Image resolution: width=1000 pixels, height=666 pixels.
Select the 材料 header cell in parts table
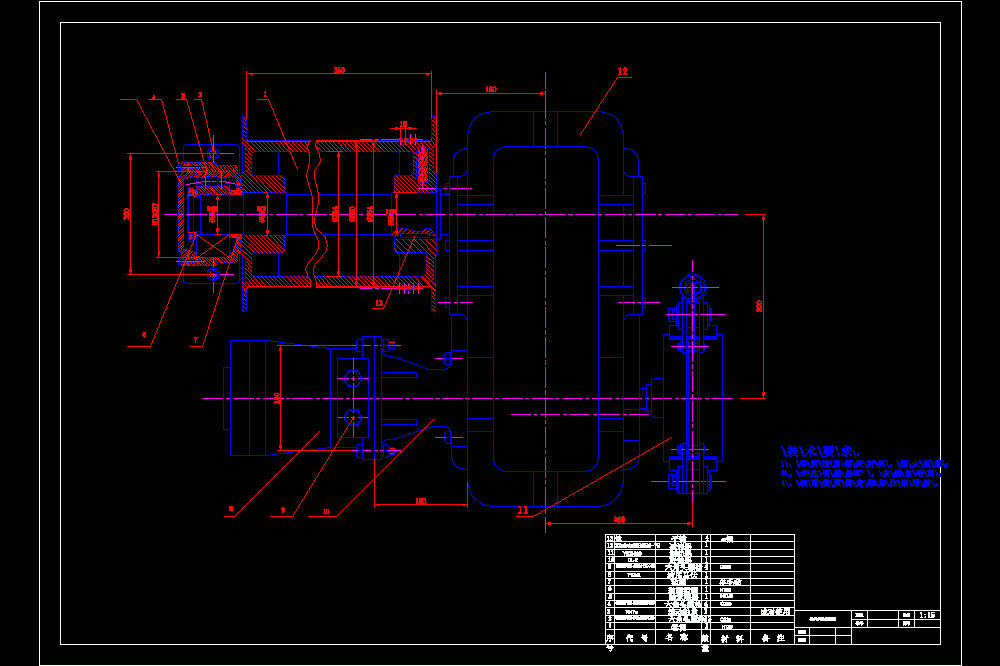732,638
